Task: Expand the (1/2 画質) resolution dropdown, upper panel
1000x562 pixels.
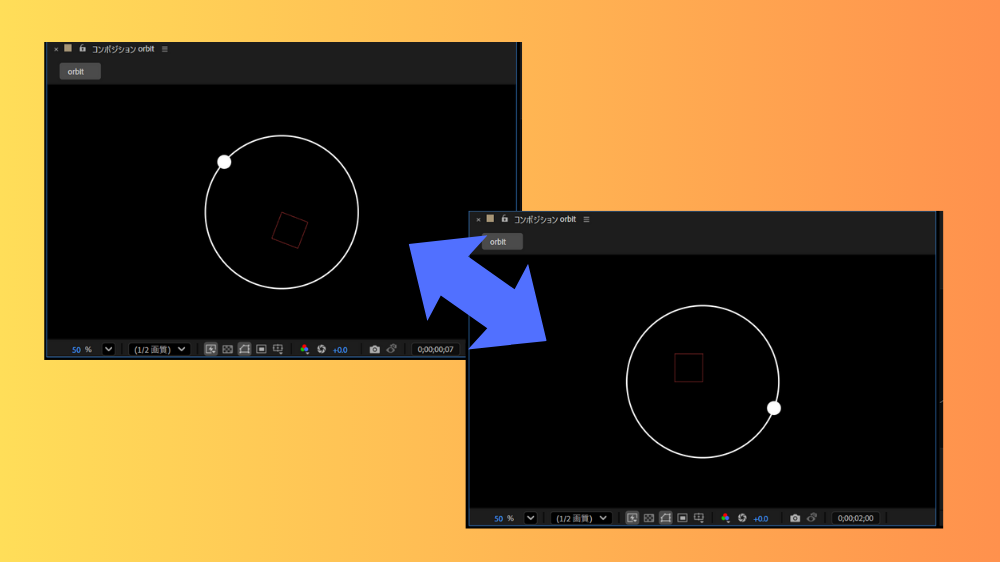Action: (159, 349)
